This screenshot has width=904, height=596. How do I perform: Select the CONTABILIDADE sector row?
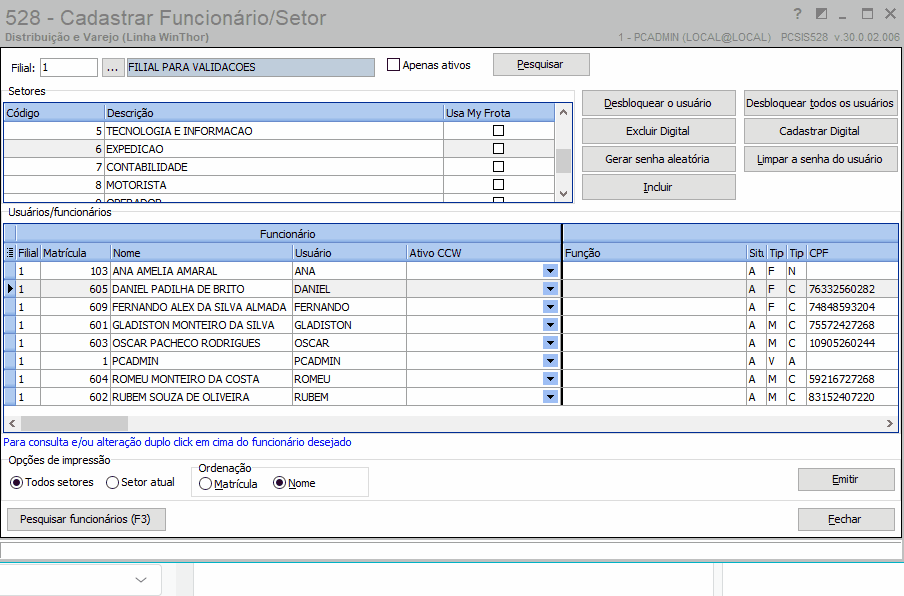pyautogui.click(x=279, y=167)
